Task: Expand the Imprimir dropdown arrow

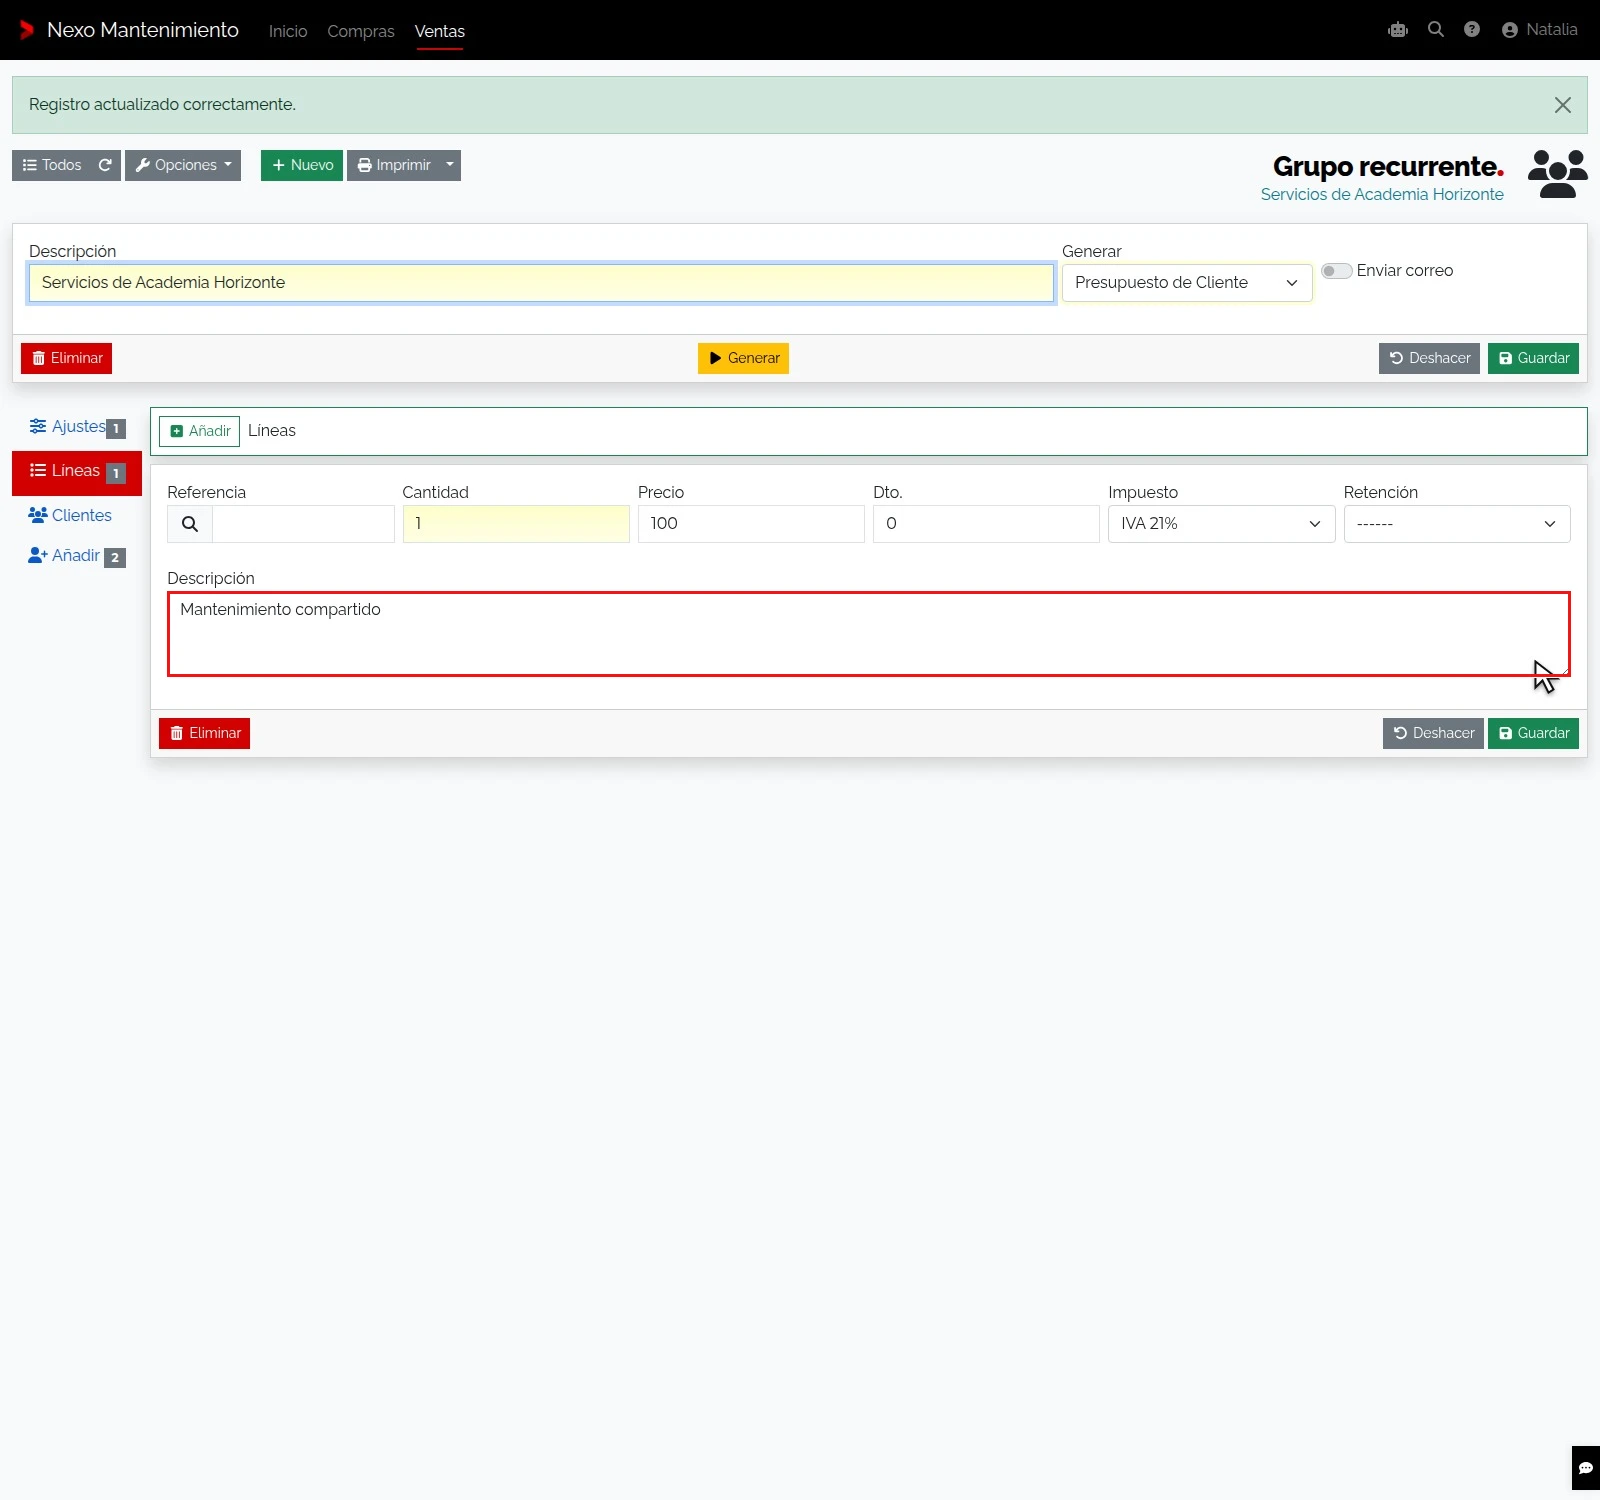Action: click(x=450, y=165)
